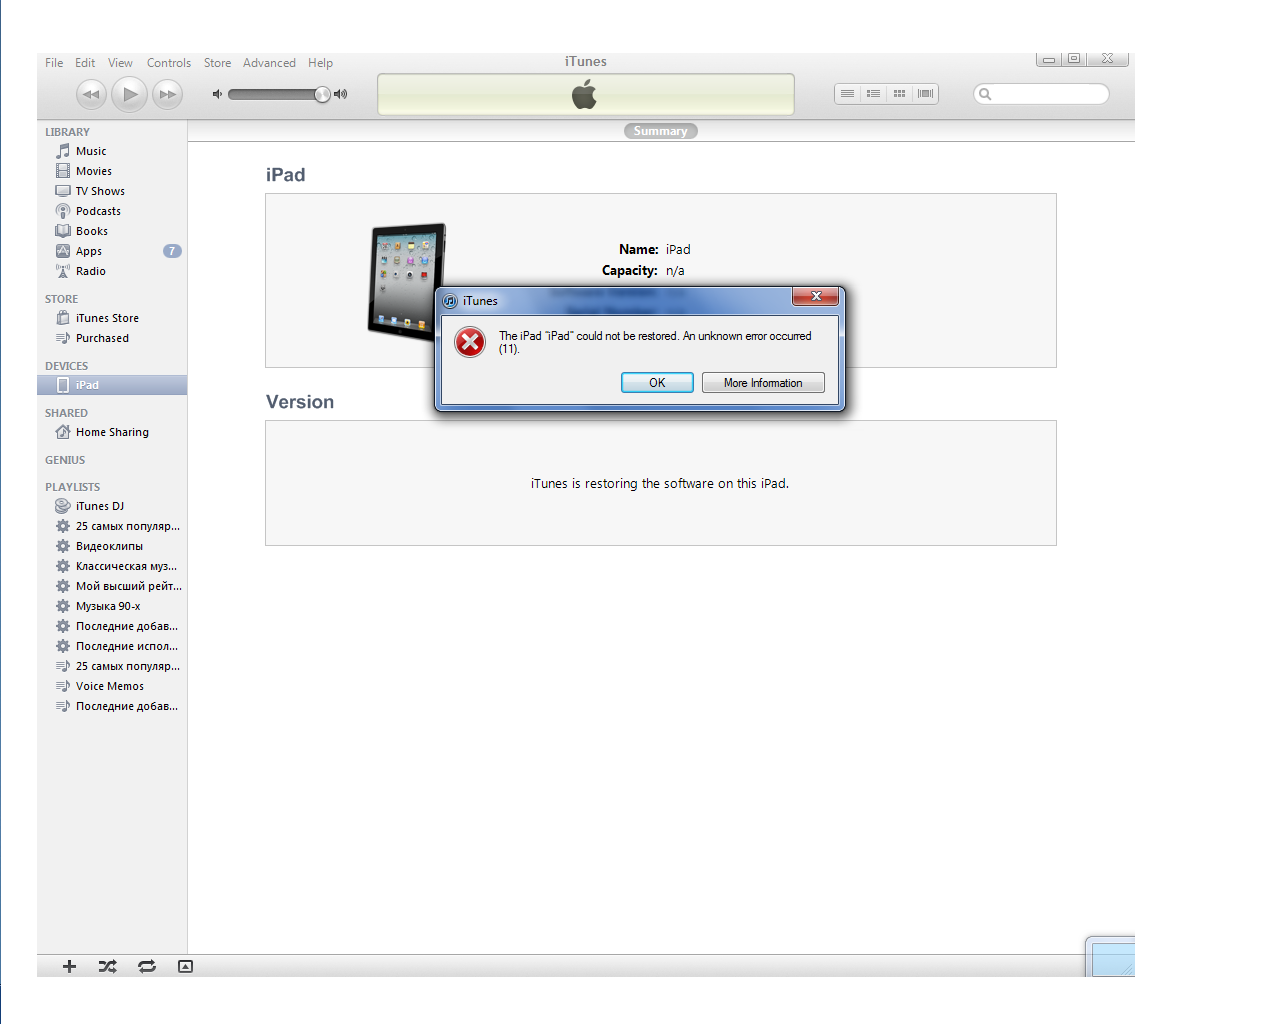Open the Books library
The image size is (1280, 1024).
click(x=92, y=231)
